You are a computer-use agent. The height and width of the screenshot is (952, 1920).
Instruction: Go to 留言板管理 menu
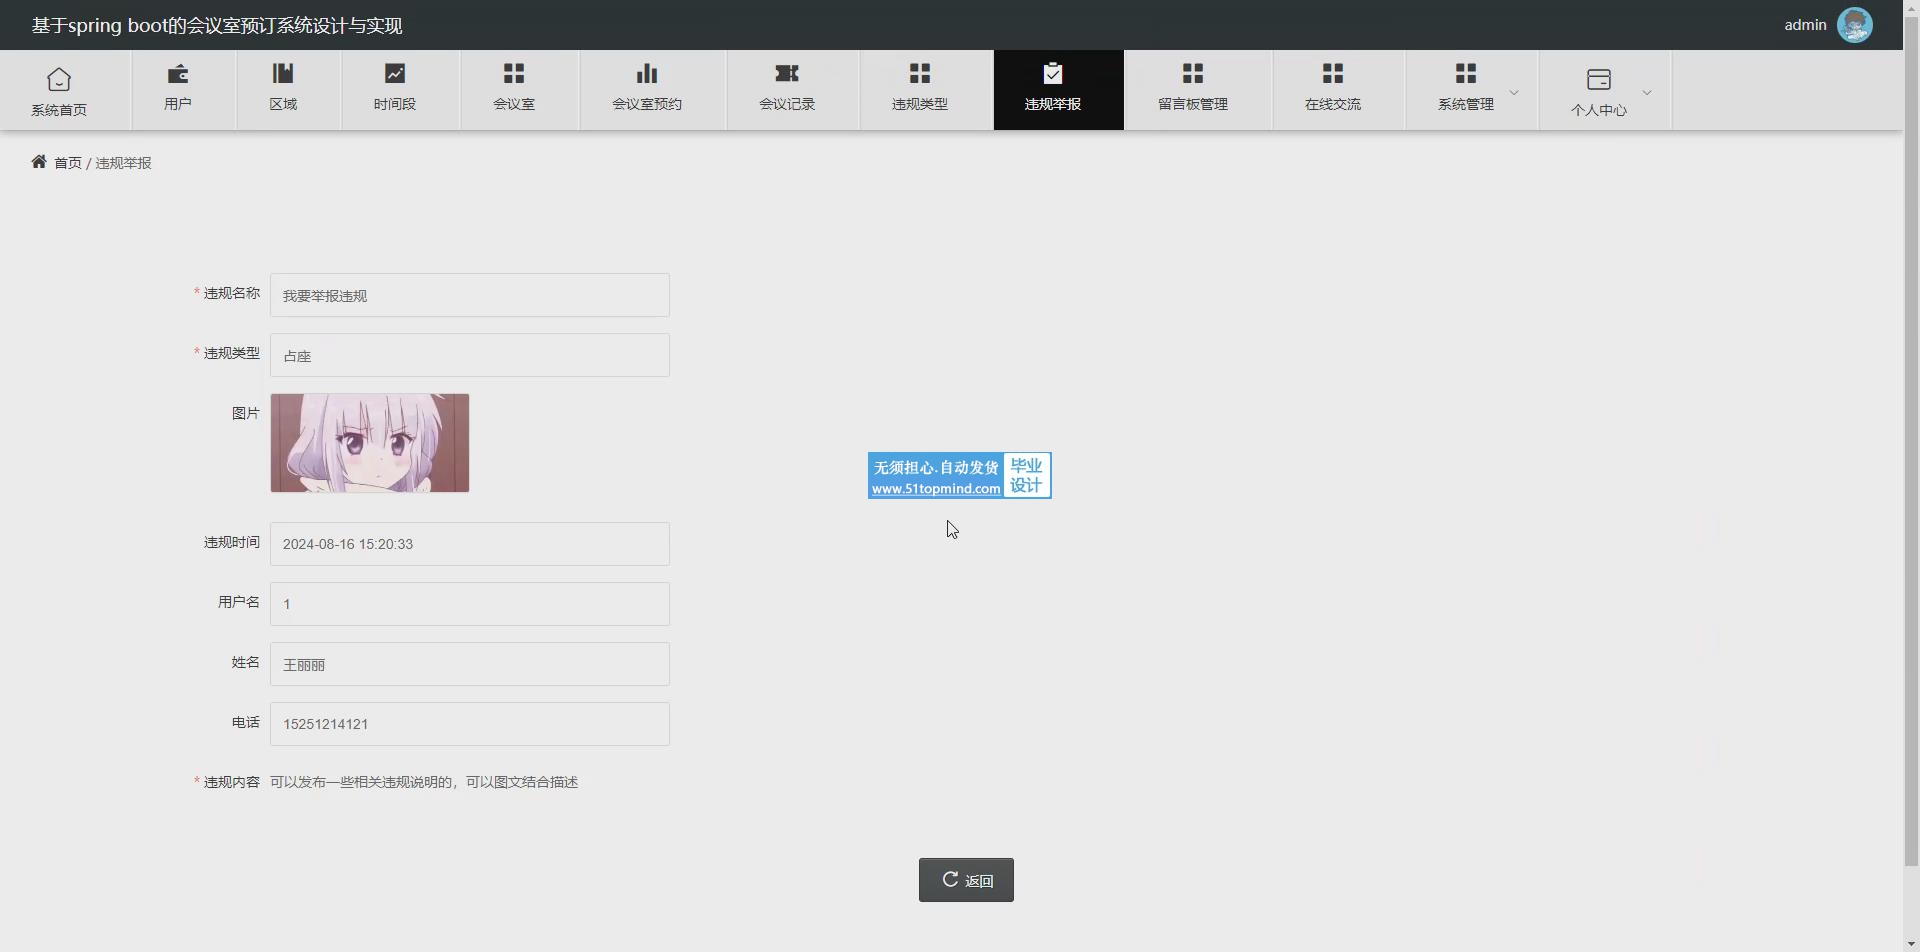[1193, 89]
